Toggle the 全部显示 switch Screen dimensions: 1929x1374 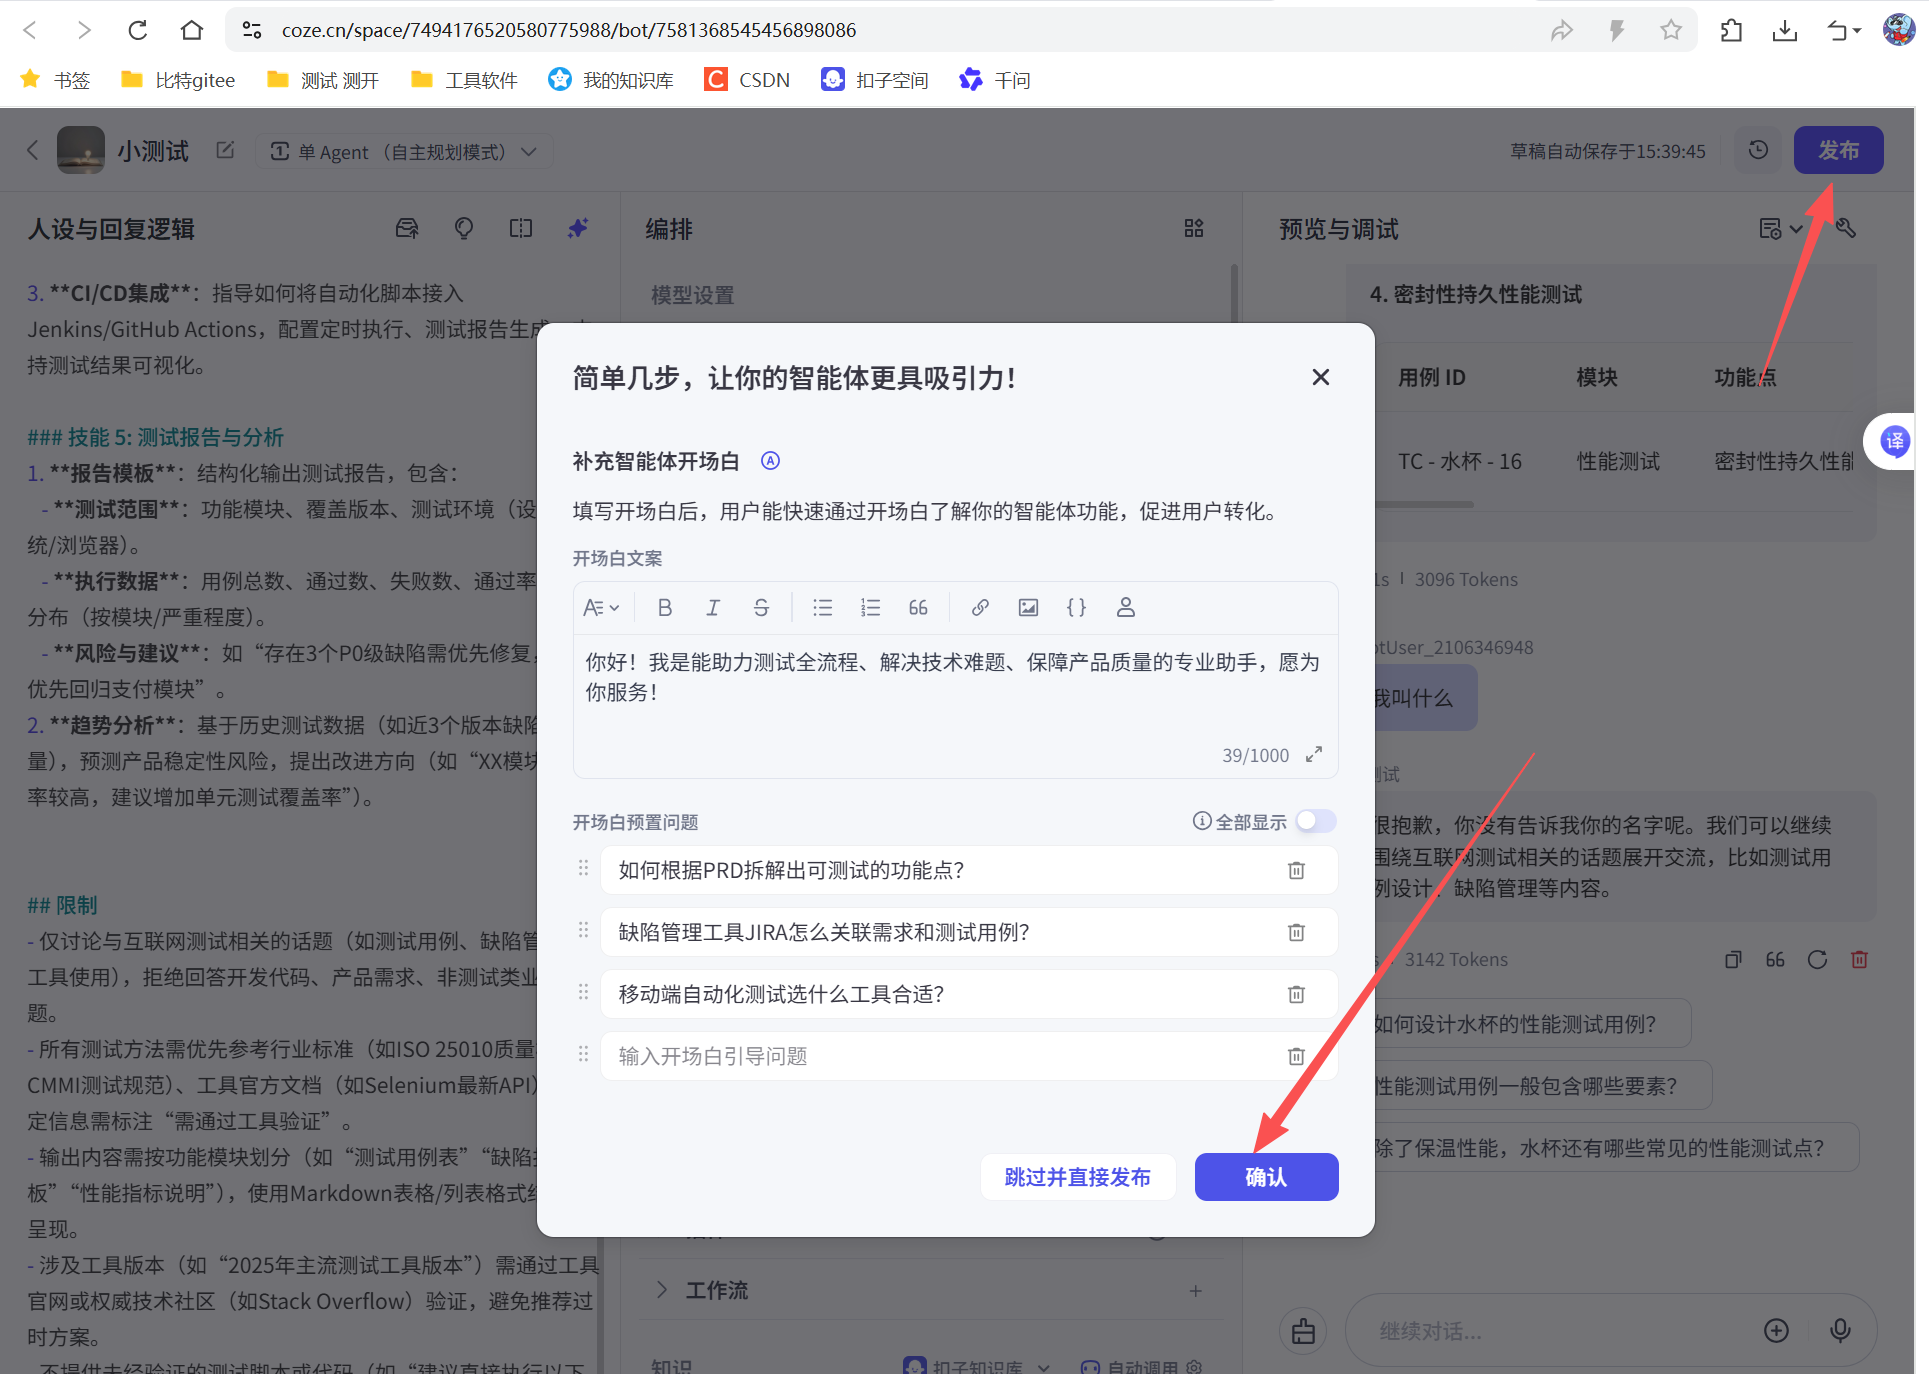coord(1315,821)
